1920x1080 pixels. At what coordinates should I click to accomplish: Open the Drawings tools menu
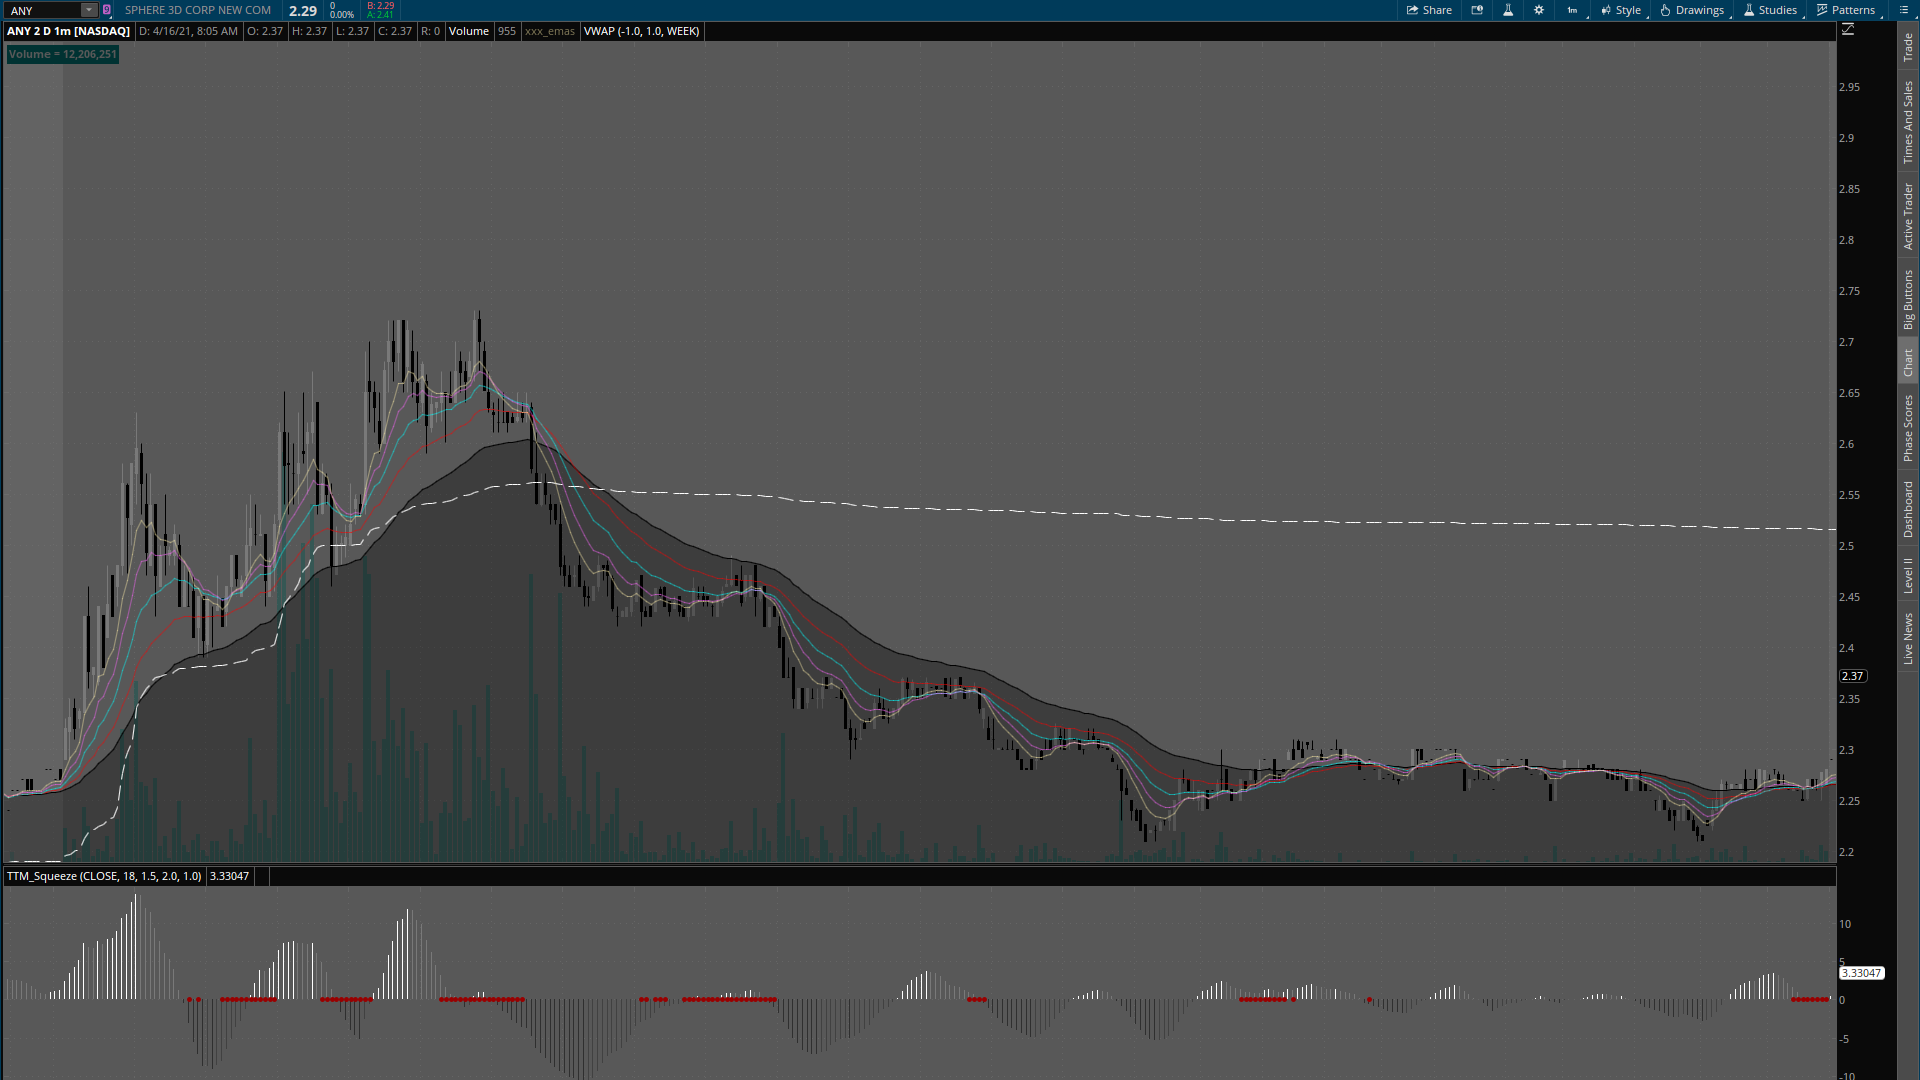pos(1692,10)
